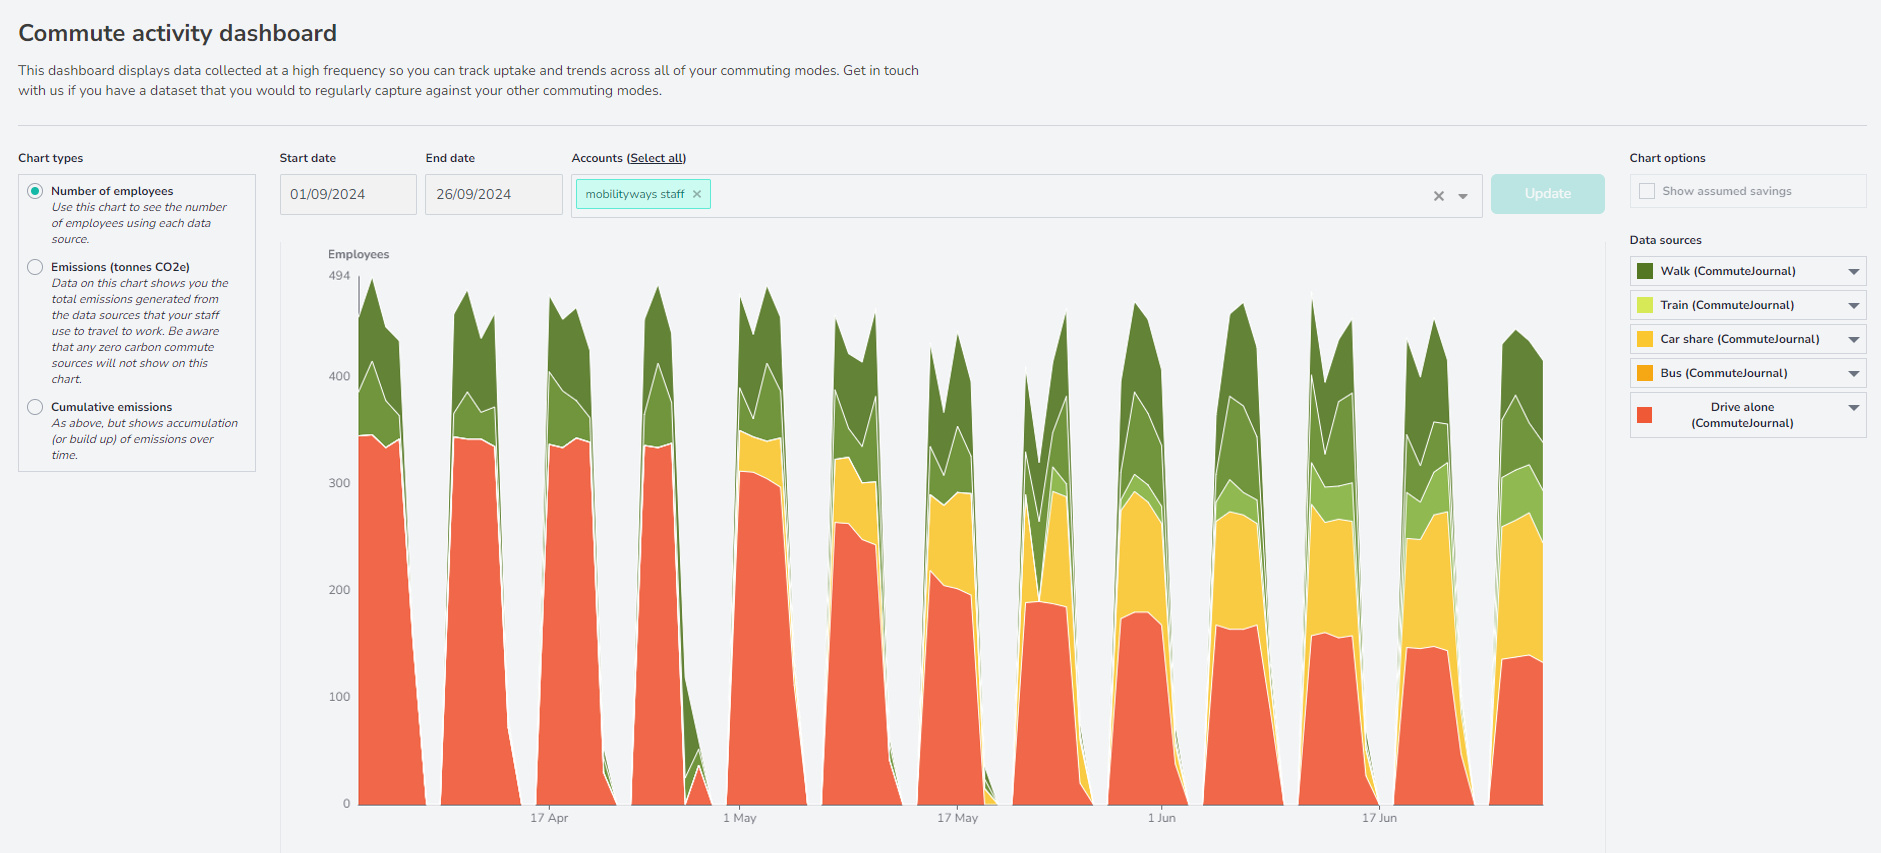1881x853 pixels.
Task: Remove the mobilityways staff account tag
Action: (x=697, y=194)
